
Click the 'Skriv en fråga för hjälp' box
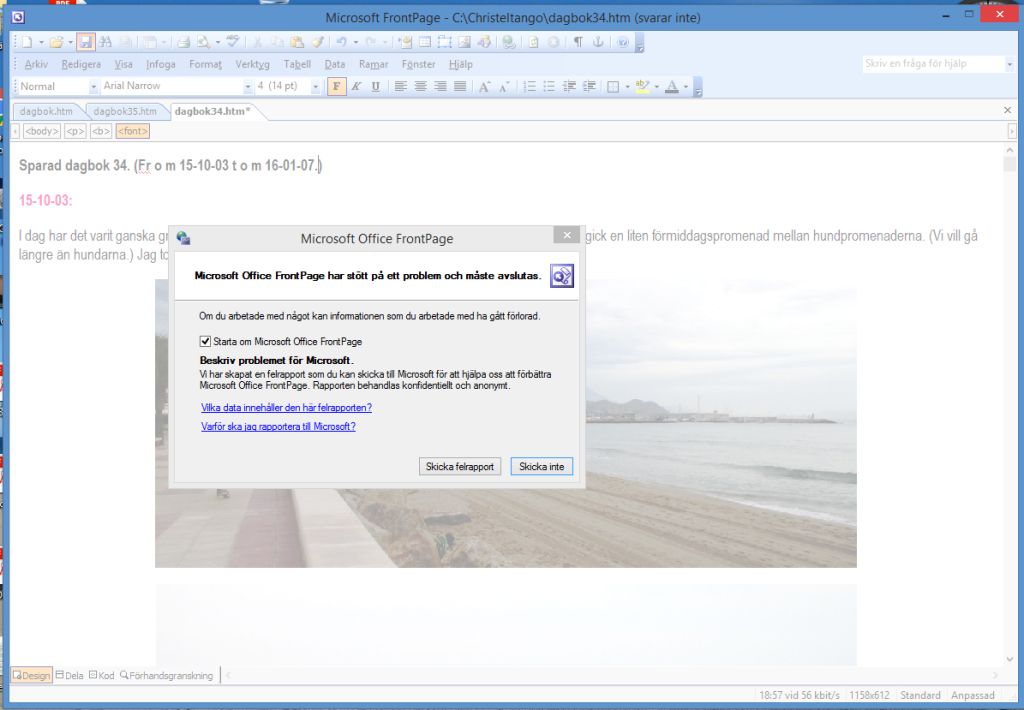(933, 63)
